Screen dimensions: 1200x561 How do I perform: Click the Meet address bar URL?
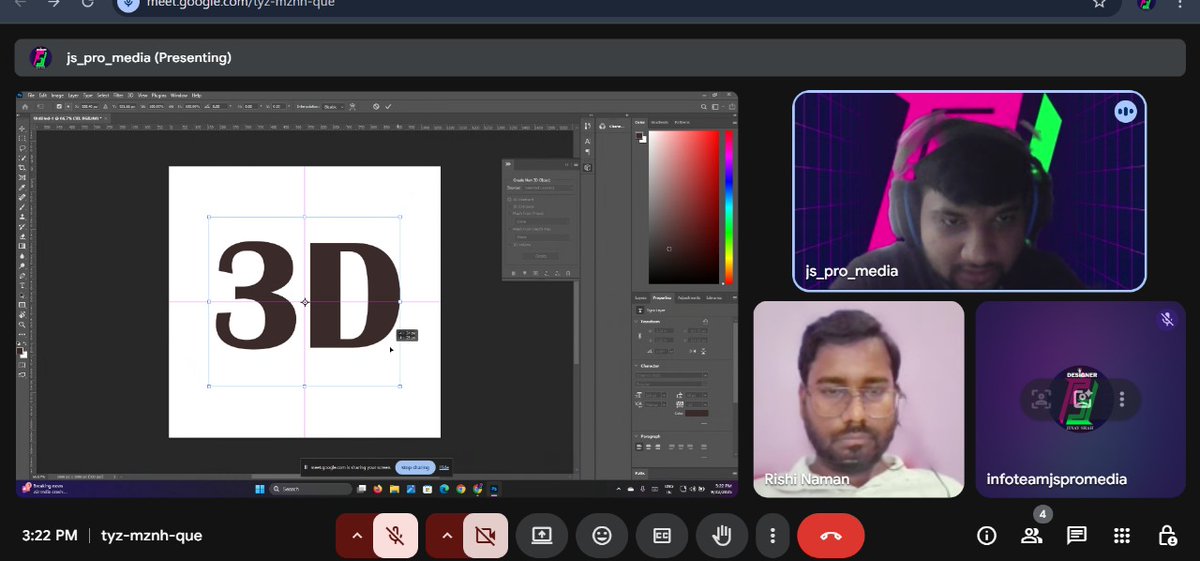click(240, 3)
